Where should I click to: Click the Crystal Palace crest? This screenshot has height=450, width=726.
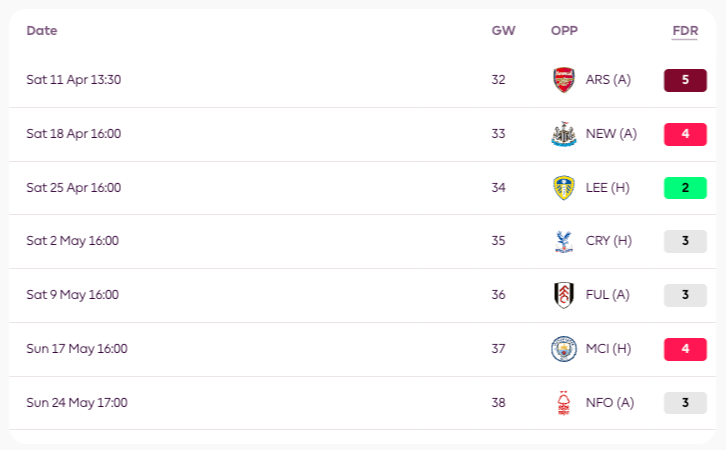pyautogui.click(x=563, y=241)
